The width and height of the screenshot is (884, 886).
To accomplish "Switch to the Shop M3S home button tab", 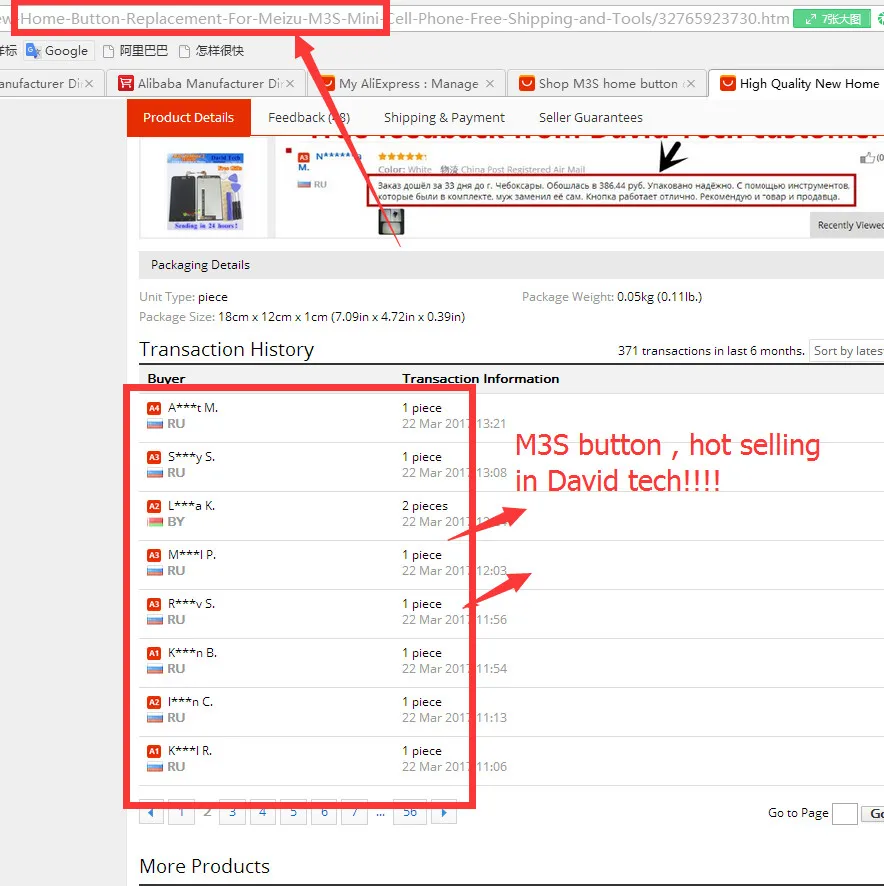I will point(608,84).
